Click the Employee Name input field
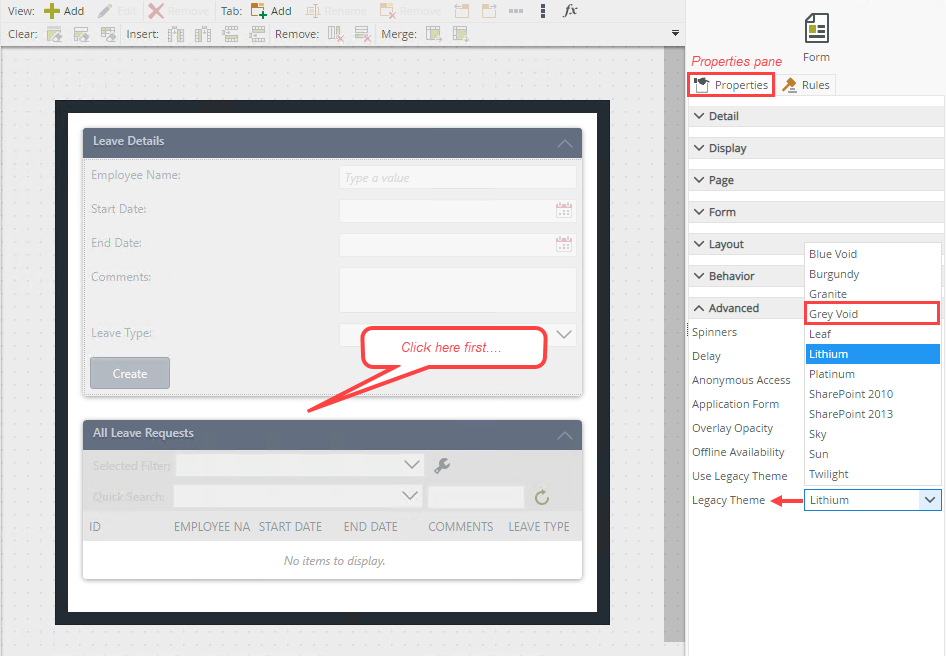 click(457, 178)
